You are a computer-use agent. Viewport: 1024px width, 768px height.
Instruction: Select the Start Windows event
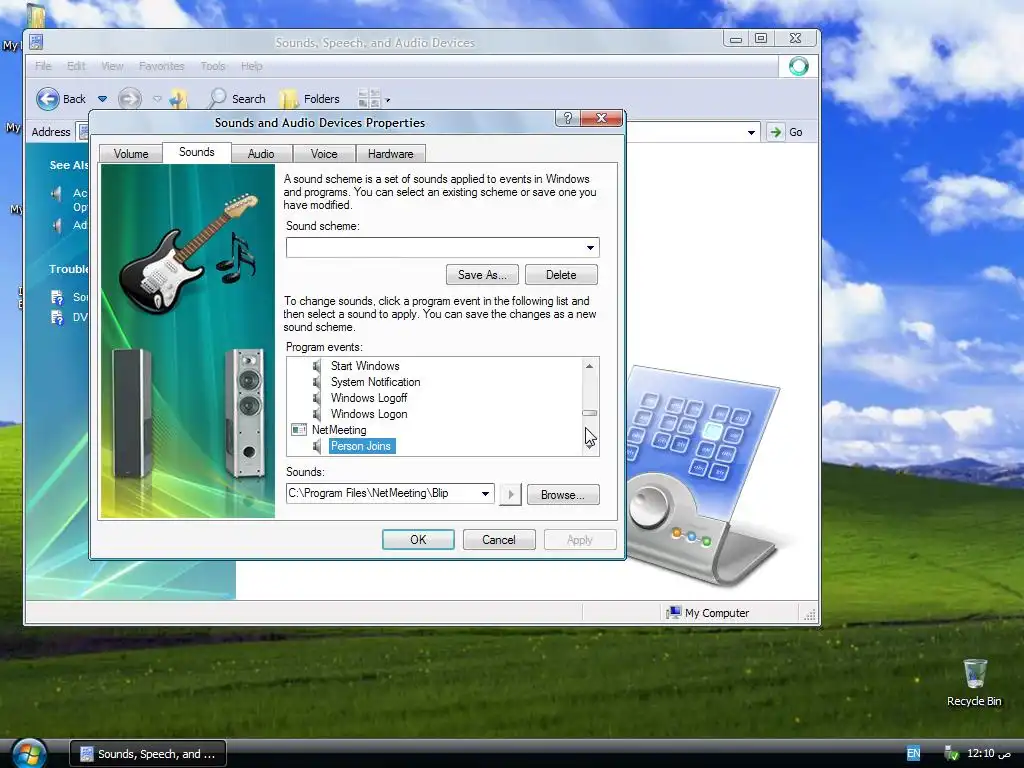click(365, 366)
